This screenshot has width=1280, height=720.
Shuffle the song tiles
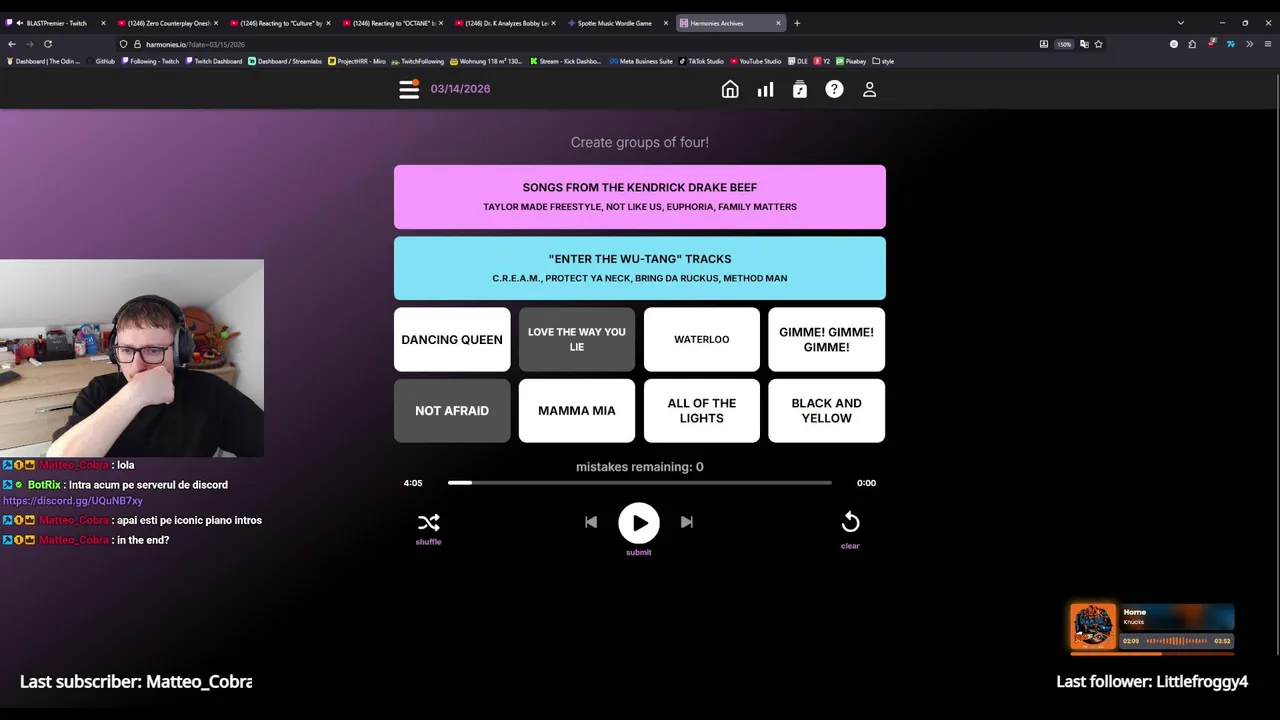[428, 522]
